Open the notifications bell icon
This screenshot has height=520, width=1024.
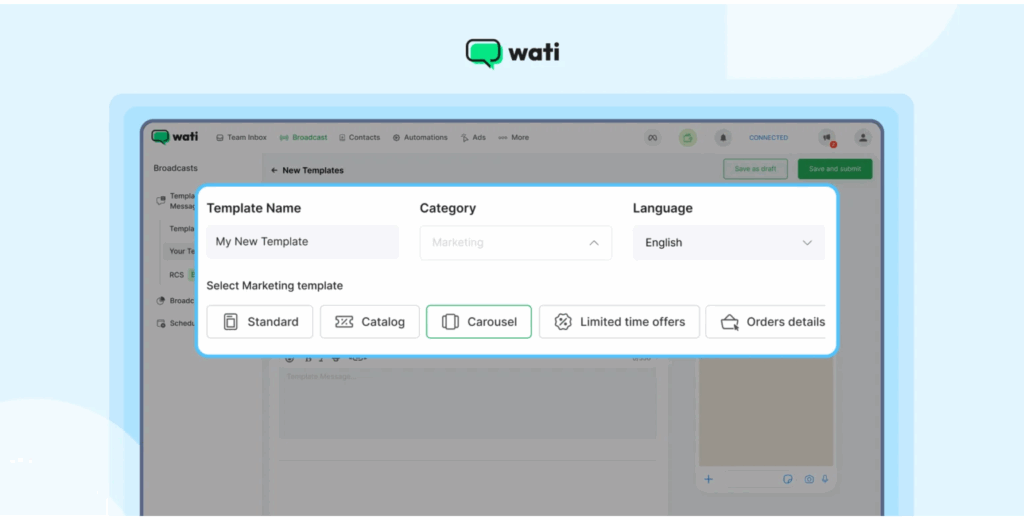click(x=723, y=138)
